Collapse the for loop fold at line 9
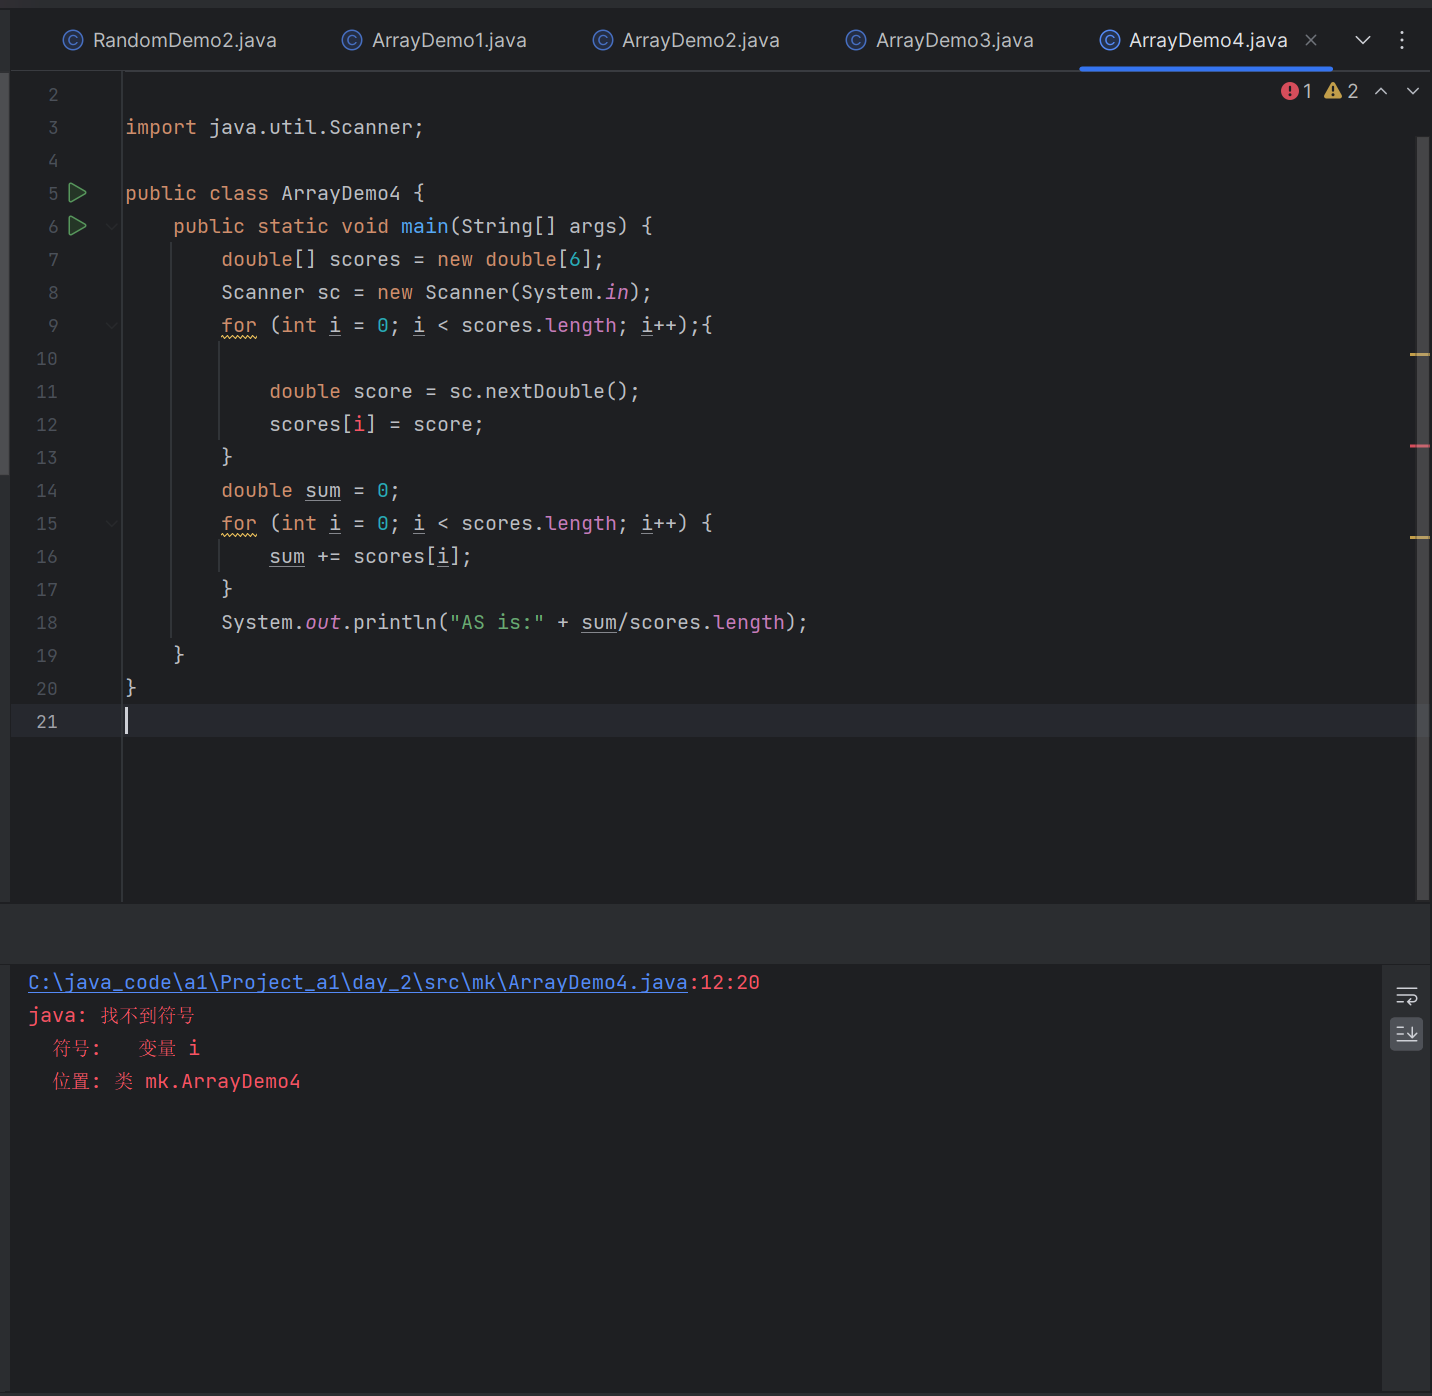The height and width of the screenshot is (1396, 1432). 111,325
